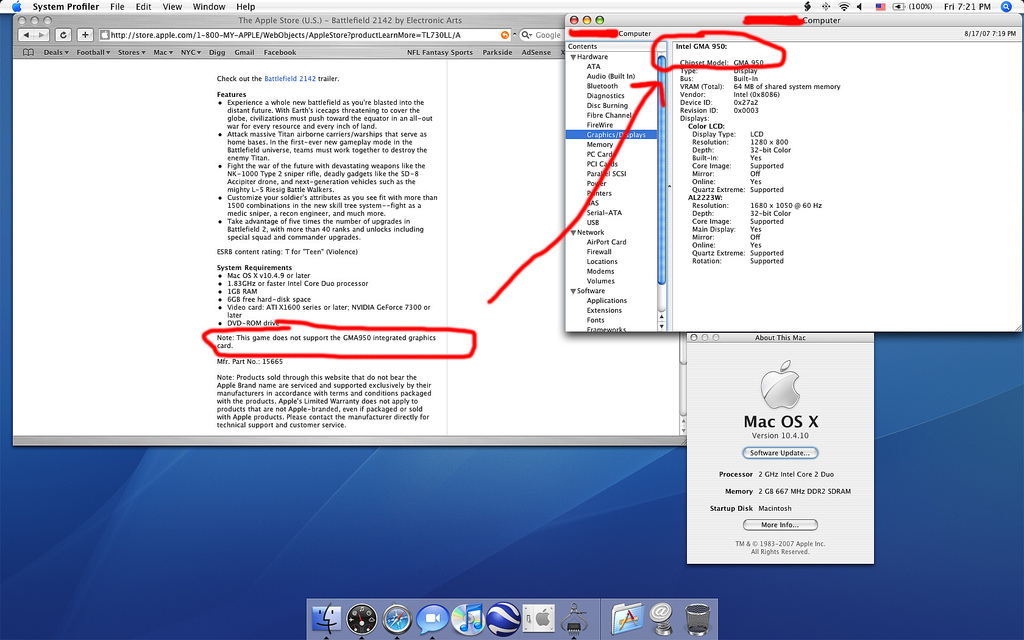Collapse the Software section triangle

573,291
